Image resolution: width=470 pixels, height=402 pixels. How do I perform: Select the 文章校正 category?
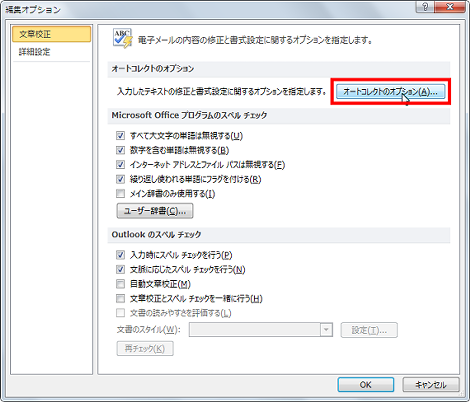point(51,34)
